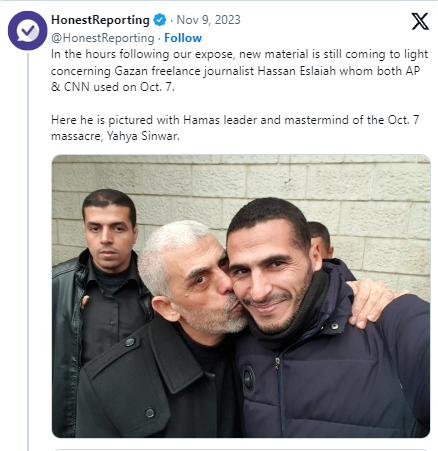Open the X logo link
This screenshot has height=451, width=438.
coord(420,21)
